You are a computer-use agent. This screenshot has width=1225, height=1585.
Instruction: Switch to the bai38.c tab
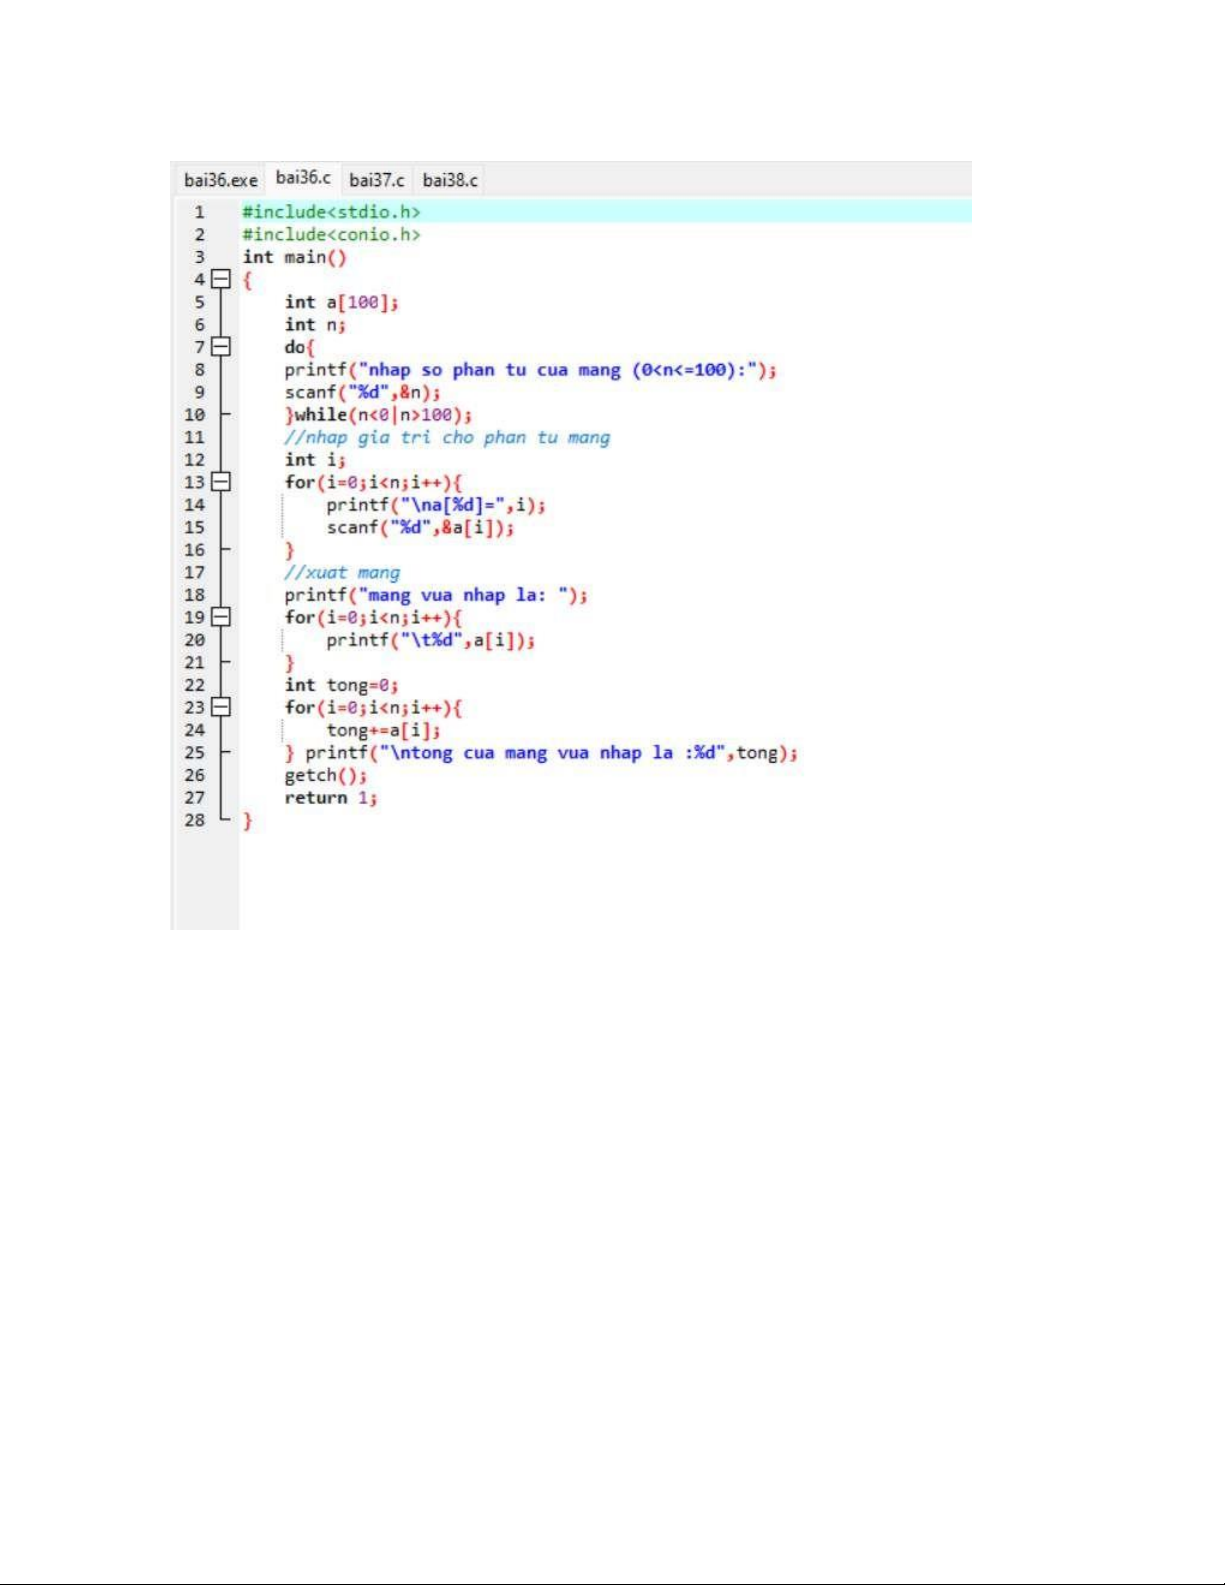click(450, 180)
